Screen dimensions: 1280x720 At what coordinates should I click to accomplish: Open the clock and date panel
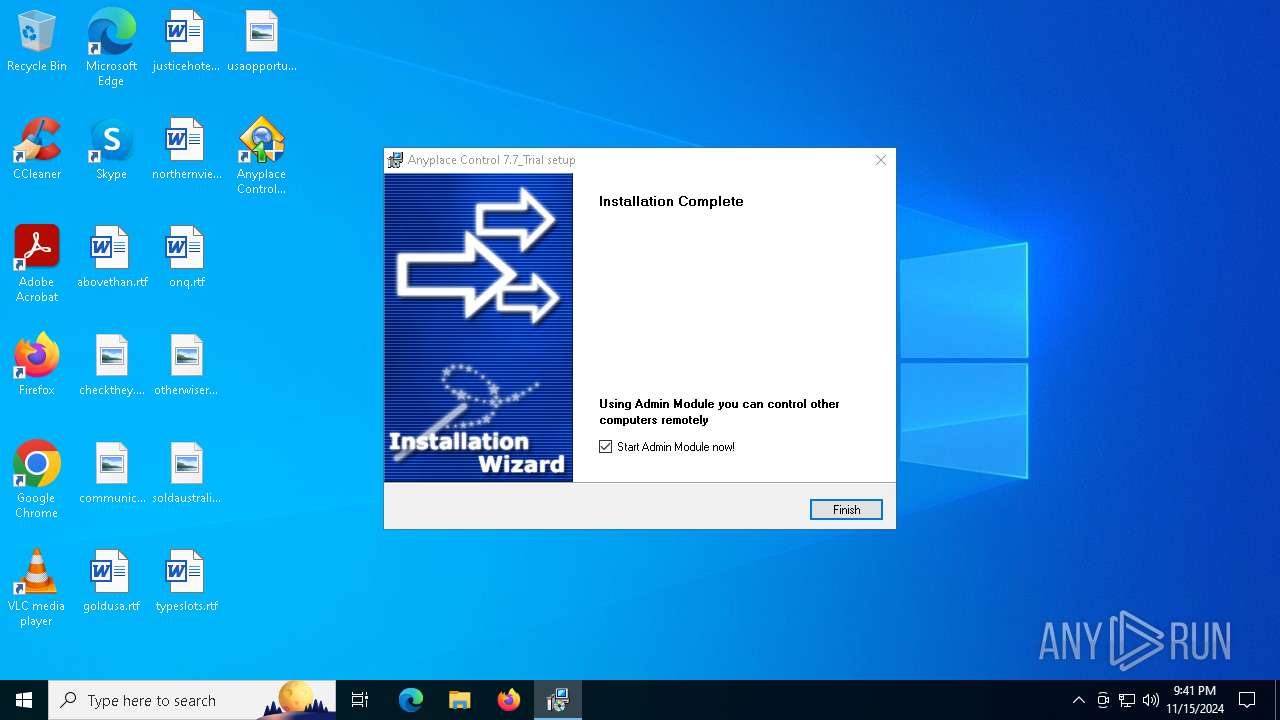click(1195, 700)
